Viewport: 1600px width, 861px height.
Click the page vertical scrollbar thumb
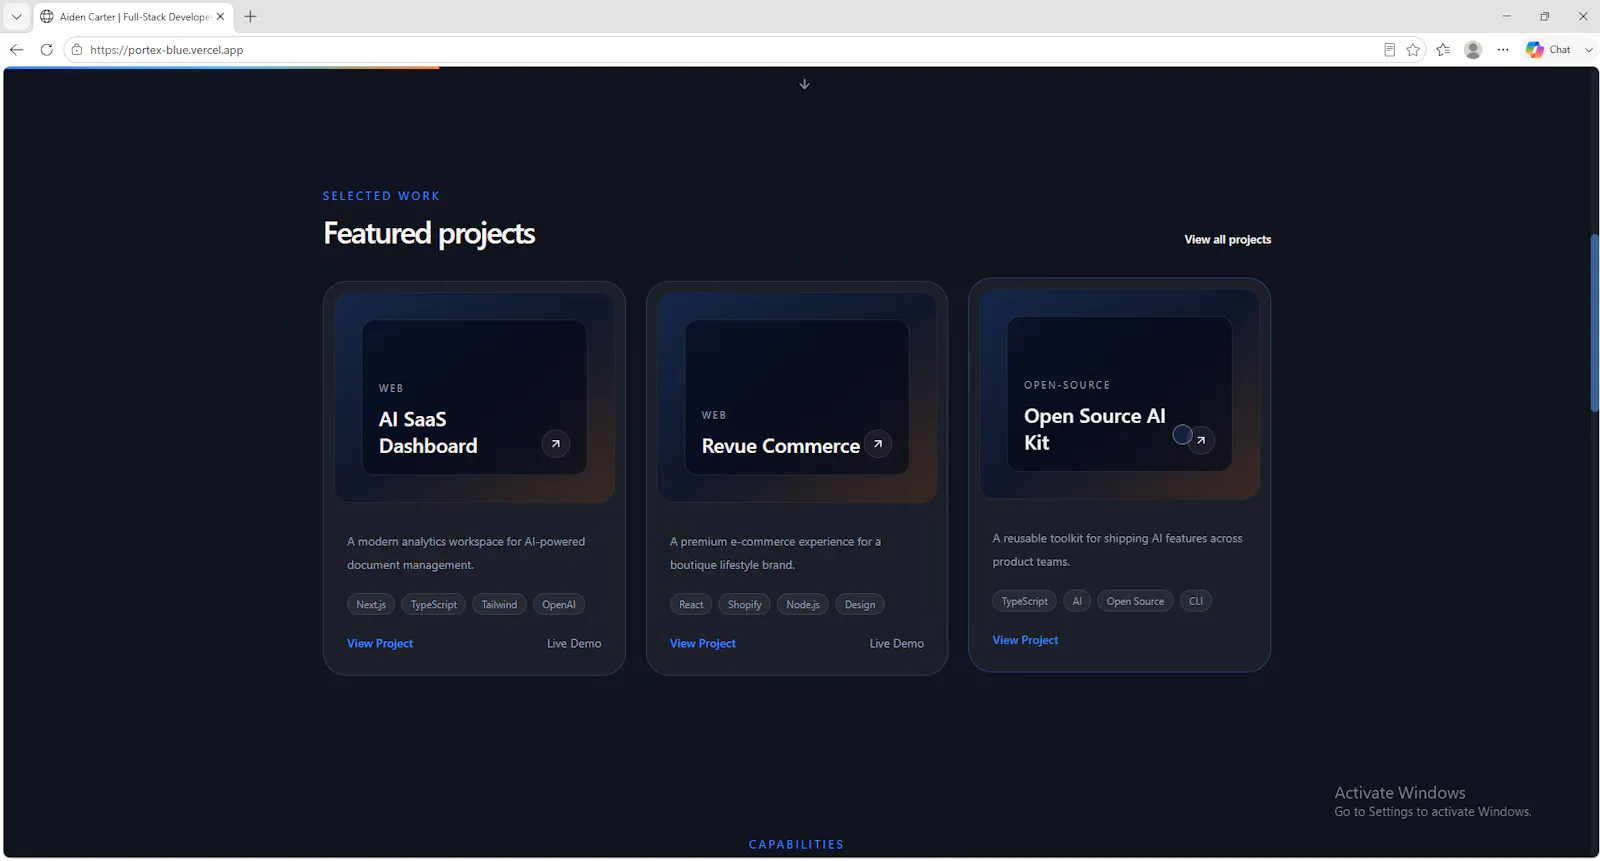tap(1594, 322)
